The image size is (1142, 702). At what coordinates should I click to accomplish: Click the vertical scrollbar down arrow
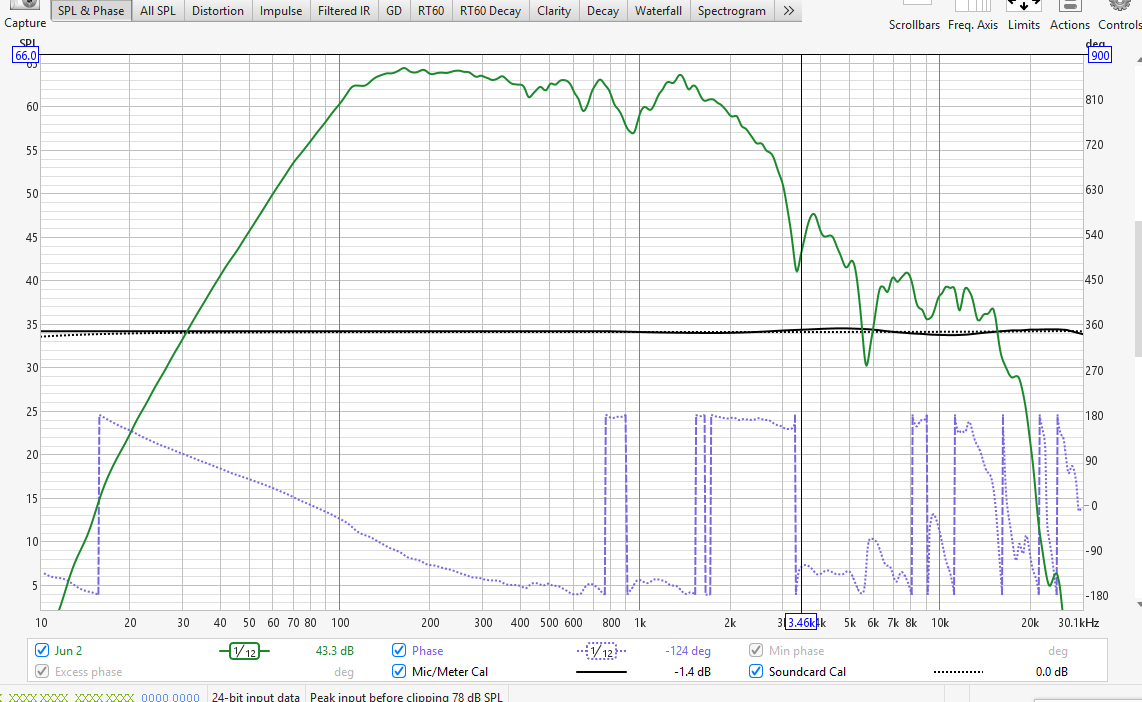1138,604
